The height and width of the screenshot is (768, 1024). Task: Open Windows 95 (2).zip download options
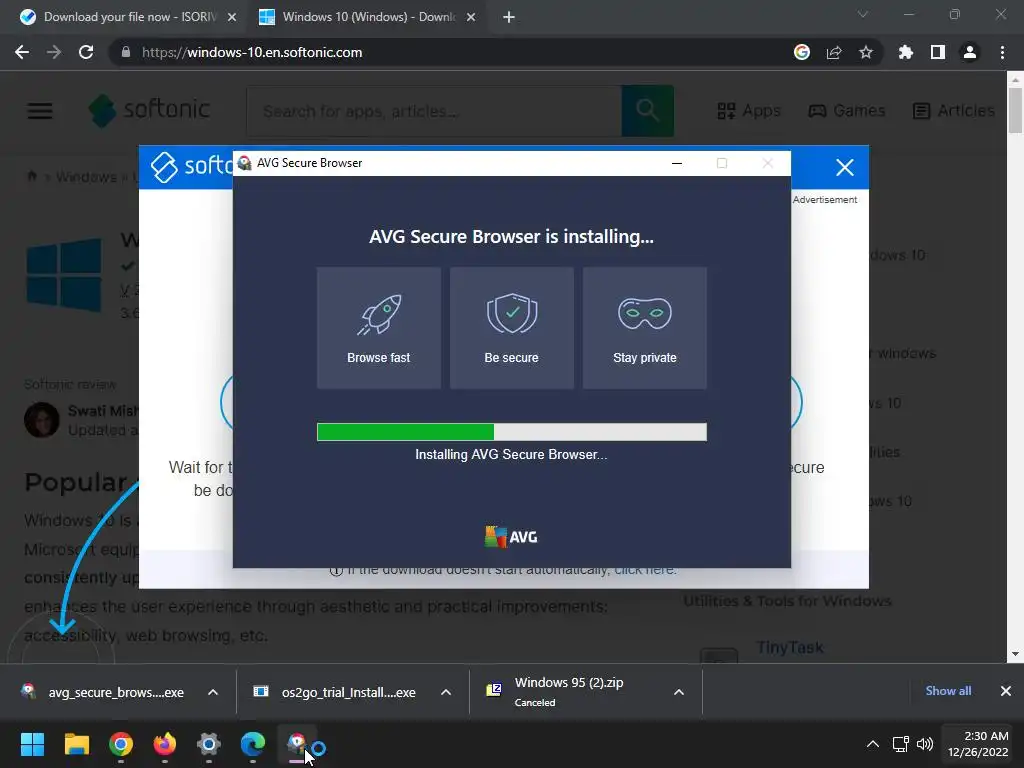pyautogui.click(x=679, y=692)
